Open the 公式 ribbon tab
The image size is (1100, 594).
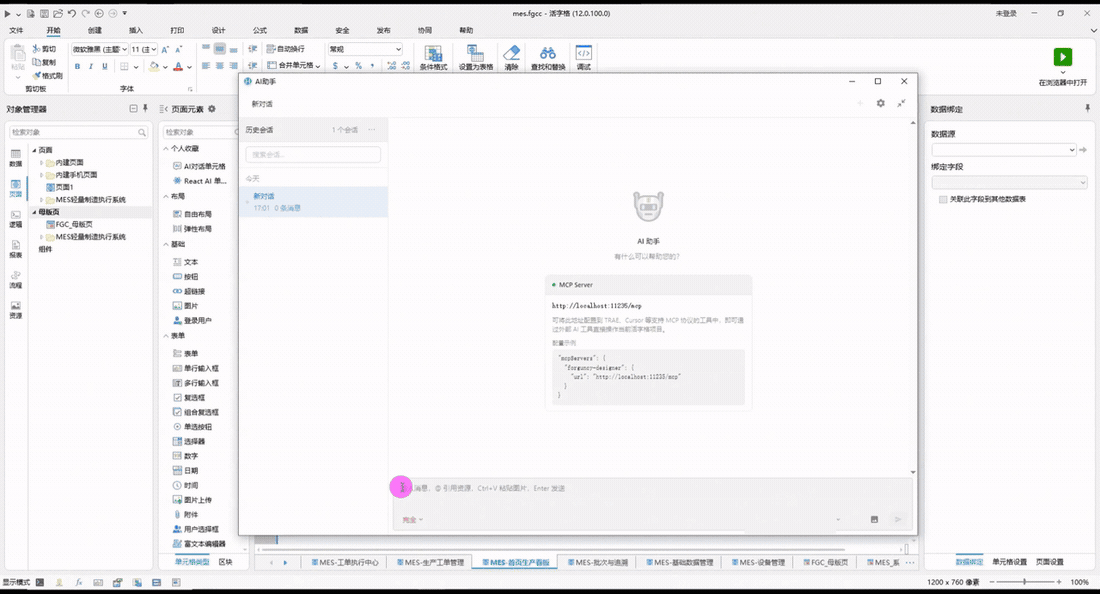260,30
